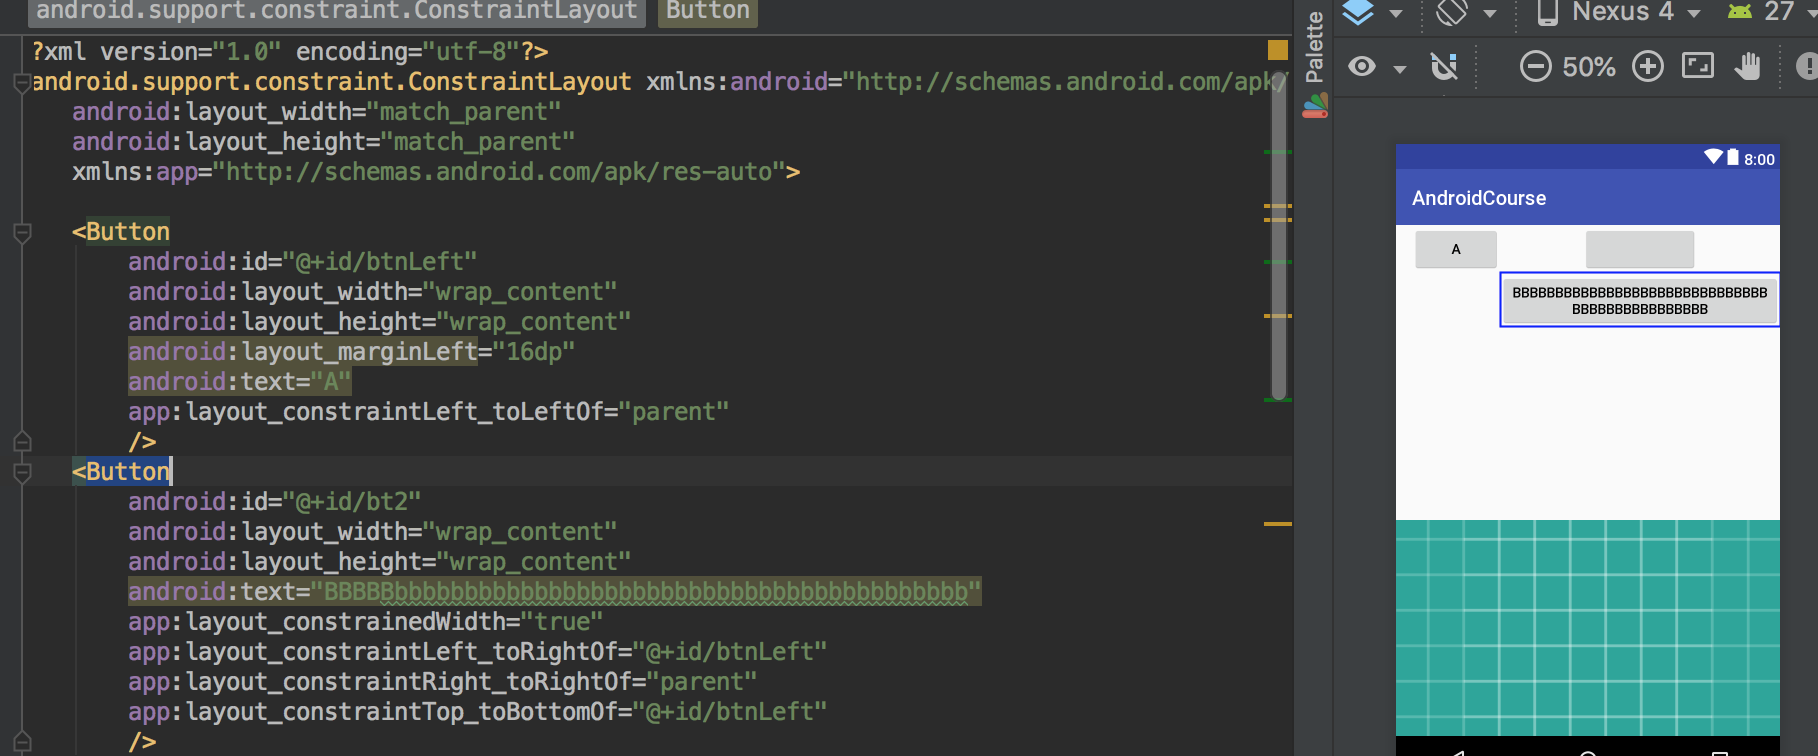Open the design surface dropdown arrow
The width and height of the screenshot is (1818, 756).
point(1396,14)
